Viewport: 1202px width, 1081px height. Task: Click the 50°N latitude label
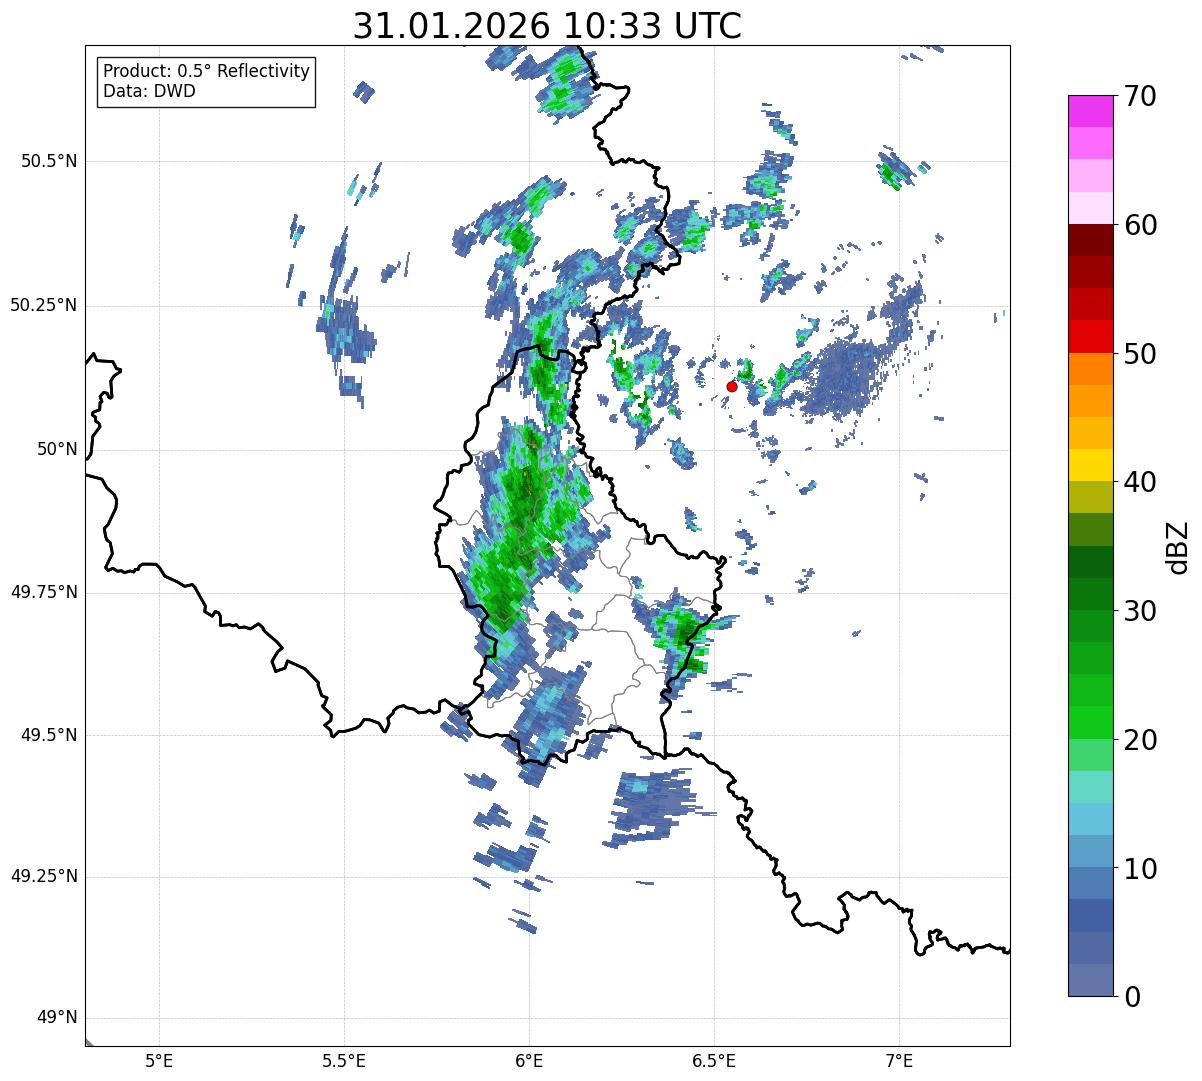tap(58, 449)
